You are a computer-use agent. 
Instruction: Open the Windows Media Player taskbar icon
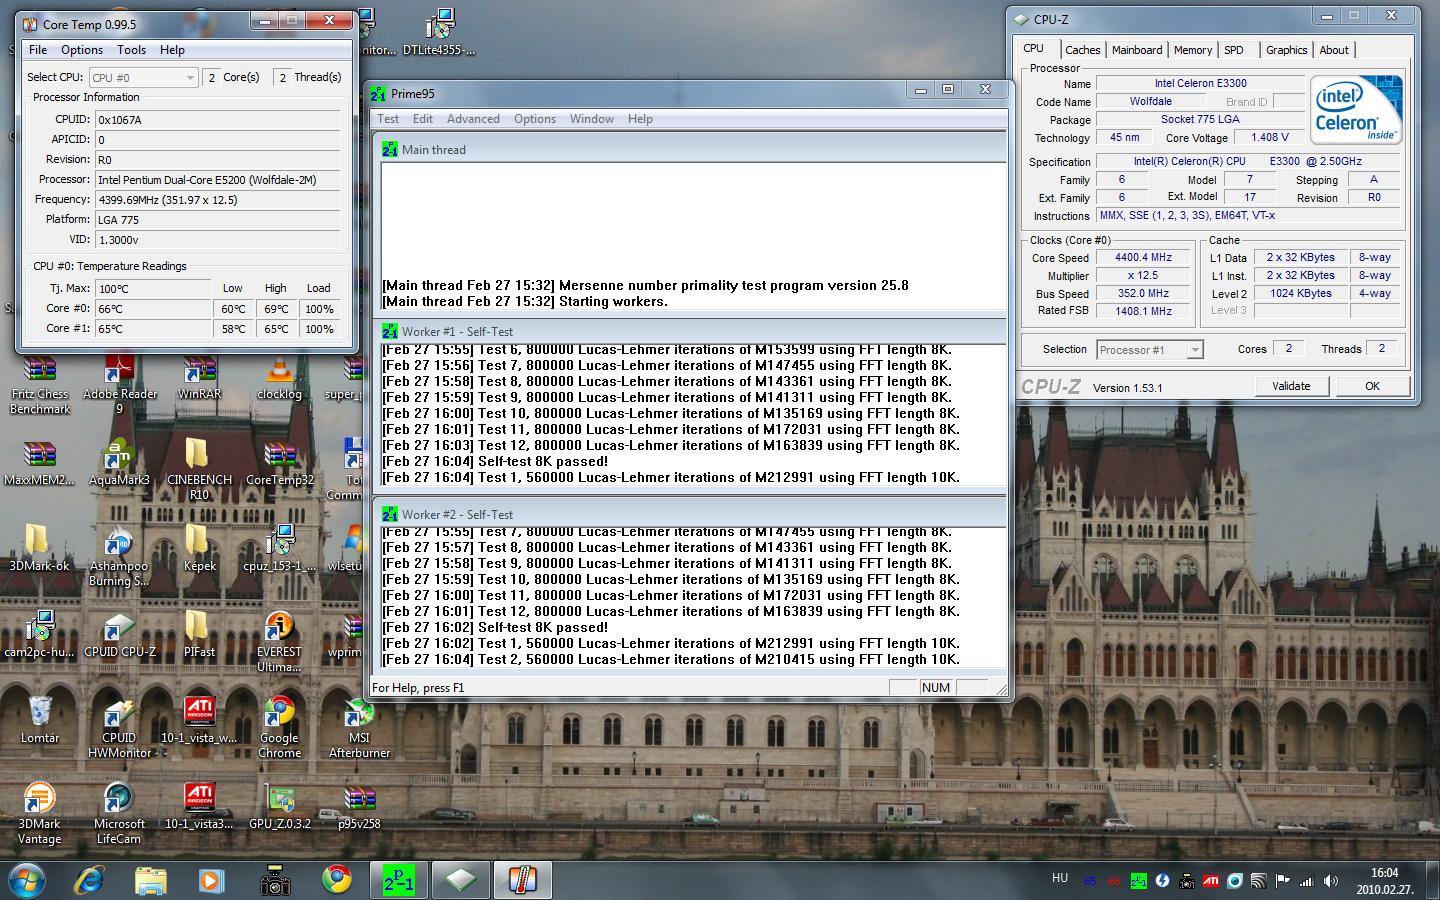click(x=211, y=880)
